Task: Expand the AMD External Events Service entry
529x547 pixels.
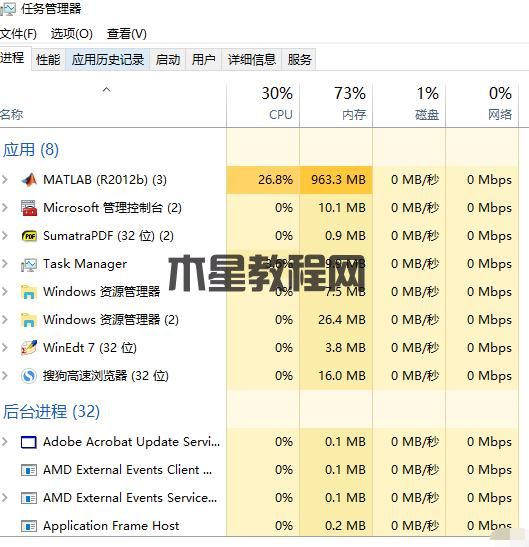Action: 5,498
